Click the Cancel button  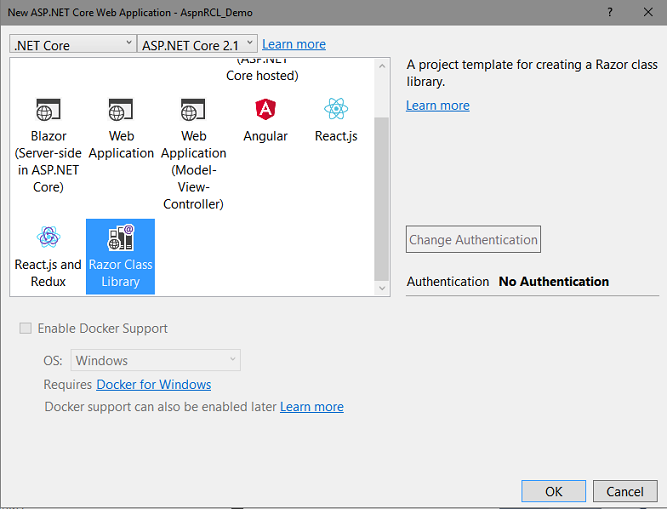625,491
